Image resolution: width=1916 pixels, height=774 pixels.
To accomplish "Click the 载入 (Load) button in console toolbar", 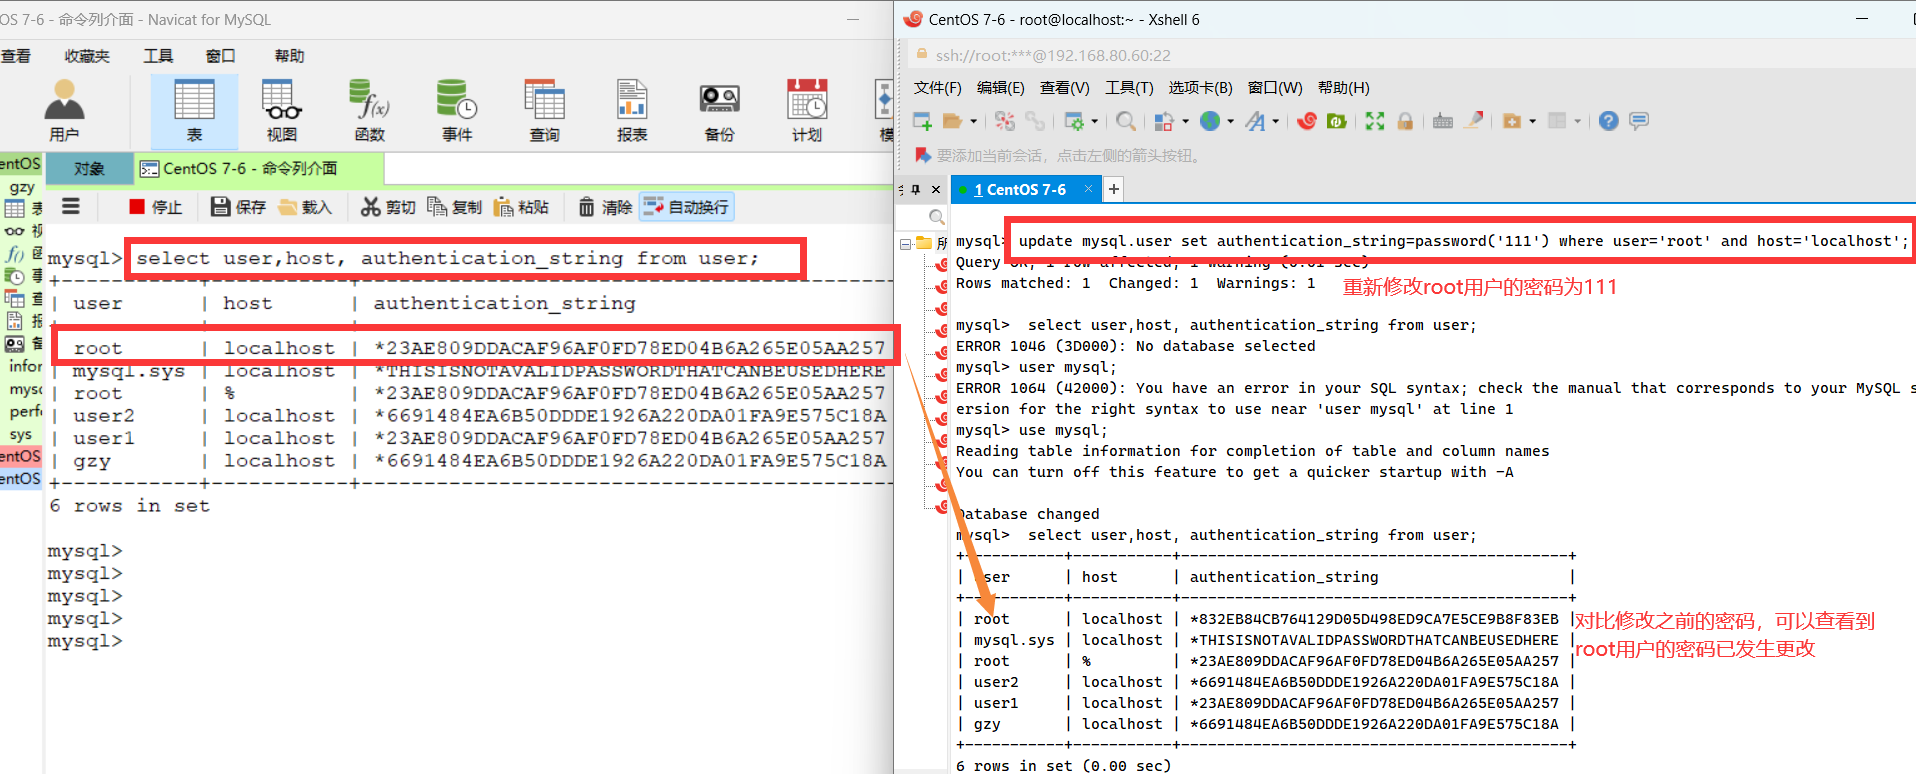I will click(x=305, y=207).
